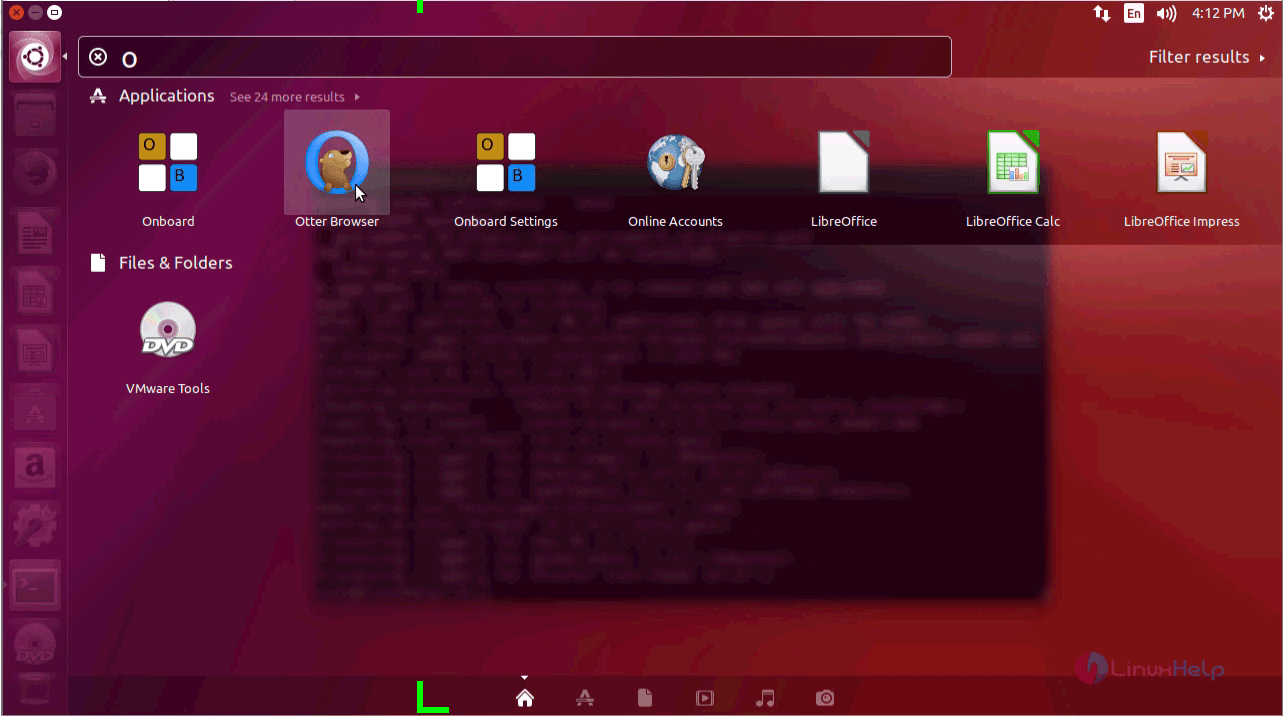The height and width of the screenshot is (716, 1283).
Task: Open System Settings from the launcher
Action: pos(35,525)
